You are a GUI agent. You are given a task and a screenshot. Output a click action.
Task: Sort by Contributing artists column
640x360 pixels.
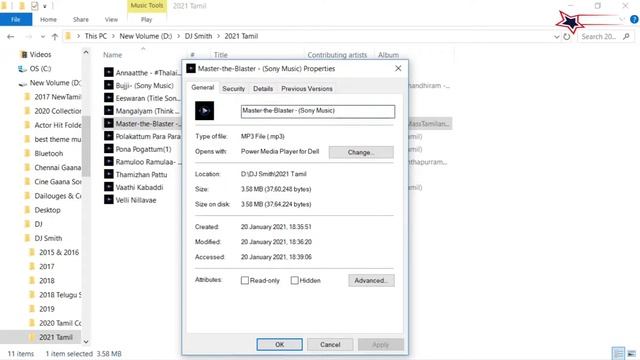click(x=337, y=55)
